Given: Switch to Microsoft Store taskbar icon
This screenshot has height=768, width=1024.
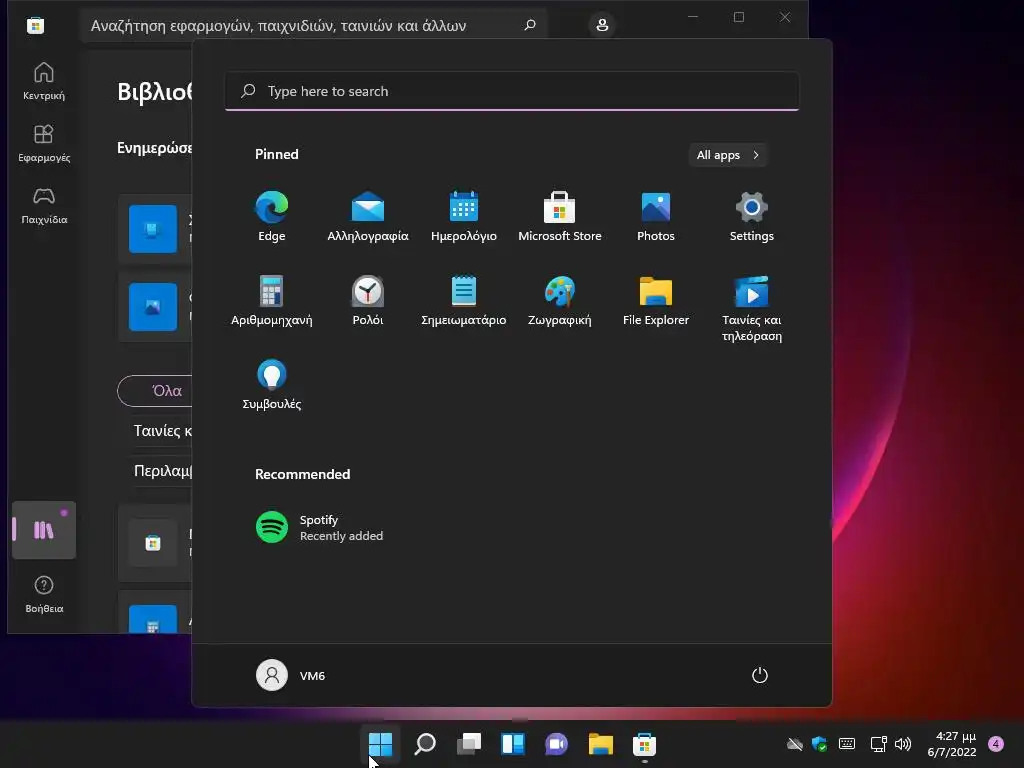Looking at the screenshot, I should pyautogui.click(x=644, y=744).
